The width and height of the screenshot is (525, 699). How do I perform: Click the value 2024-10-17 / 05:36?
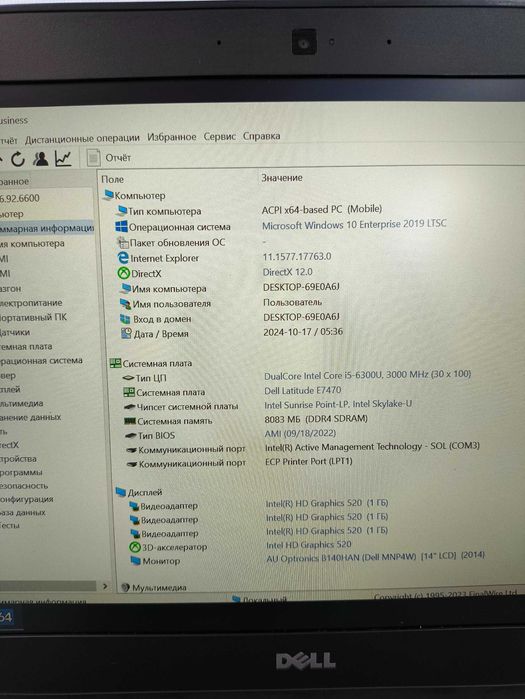click(x=303, y=332)
